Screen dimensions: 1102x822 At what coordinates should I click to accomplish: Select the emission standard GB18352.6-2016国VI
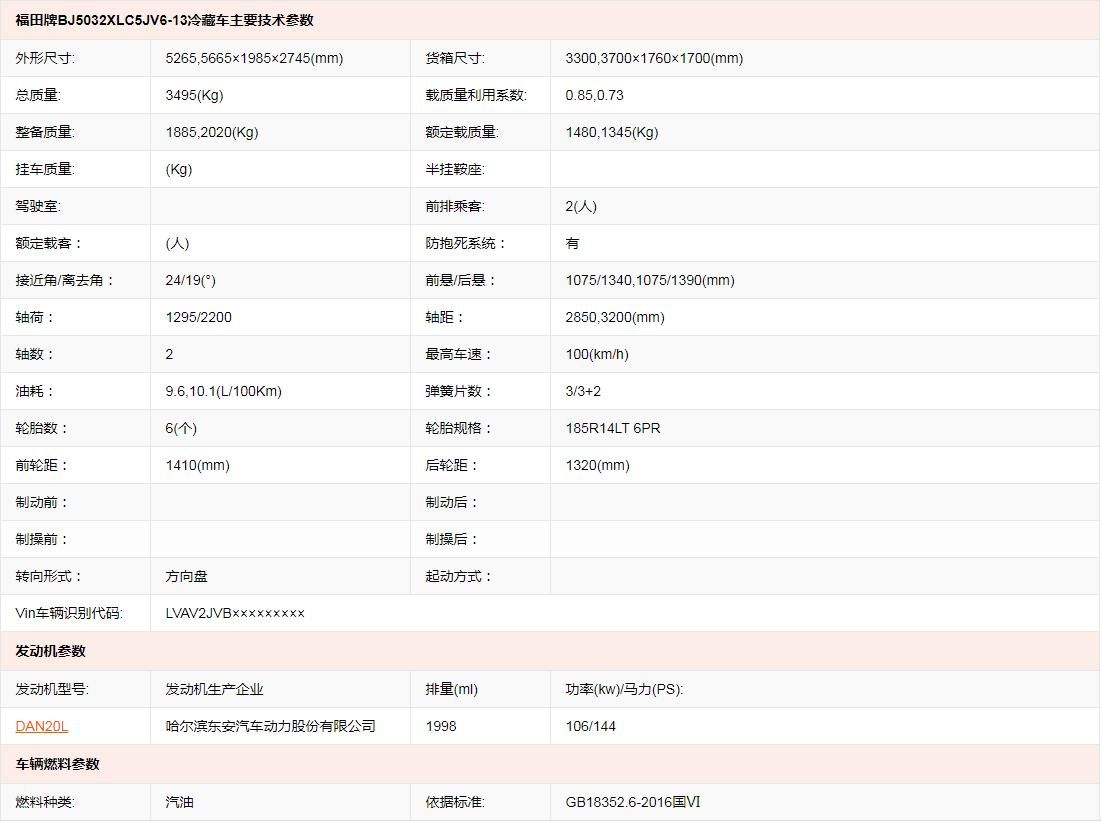[633, 802]
